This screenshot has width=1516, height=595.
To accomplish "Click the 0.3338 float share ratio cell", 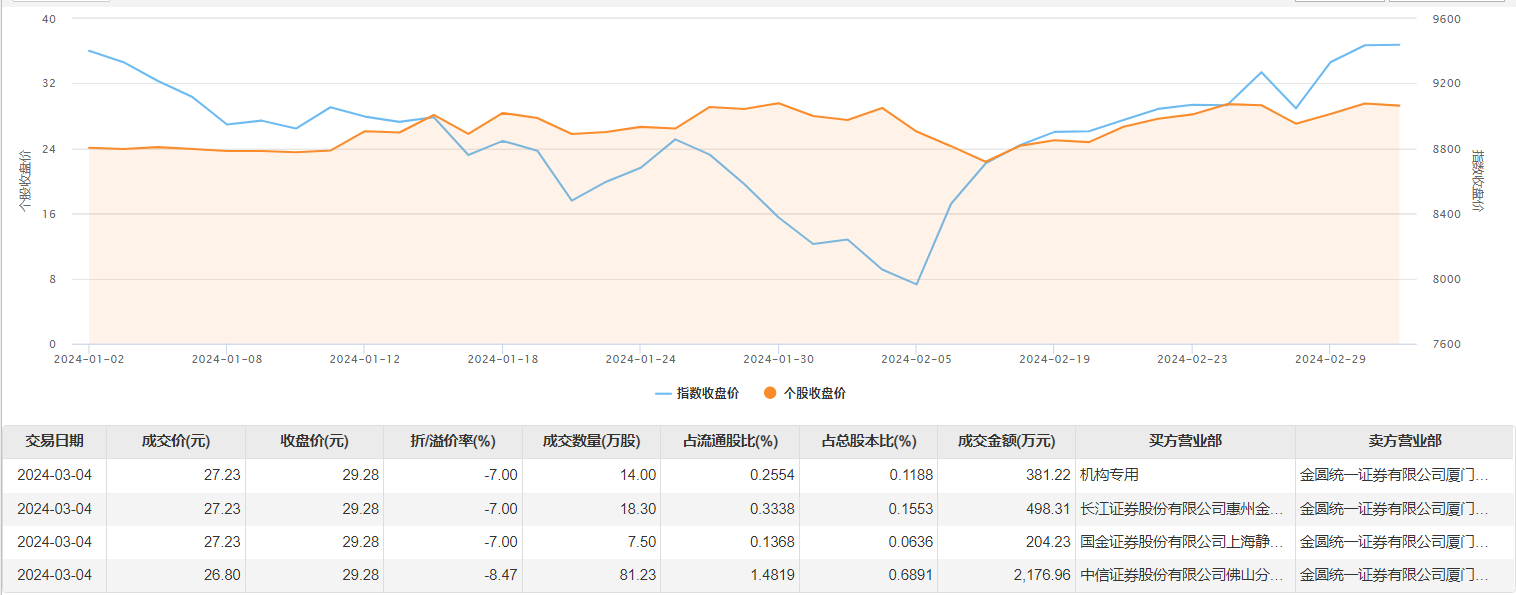I will click(730, 509).
